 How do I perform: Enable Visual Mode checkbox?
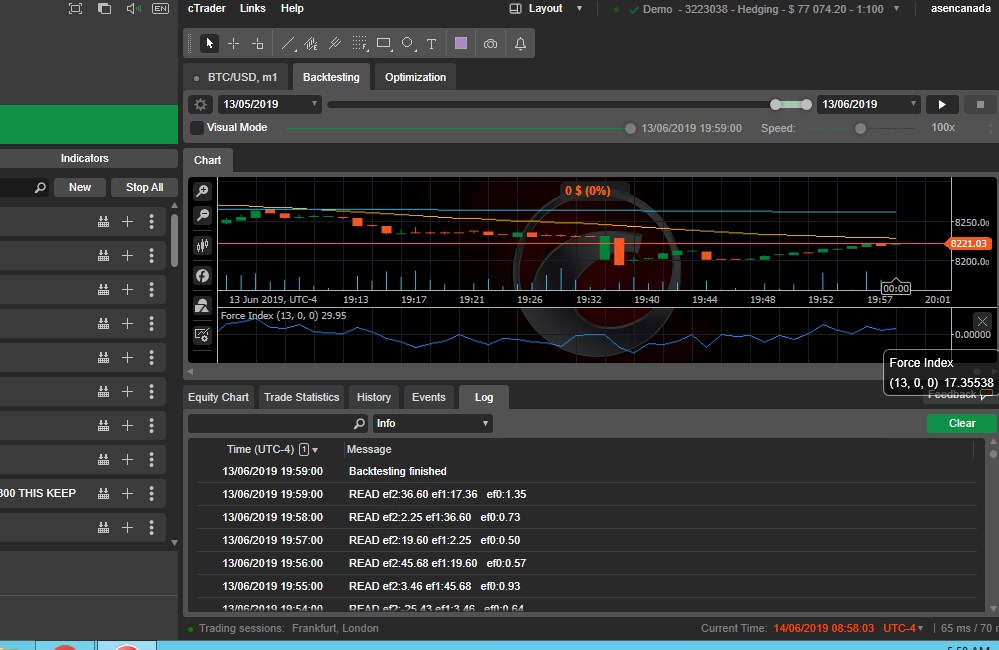(x=197, y=127)
